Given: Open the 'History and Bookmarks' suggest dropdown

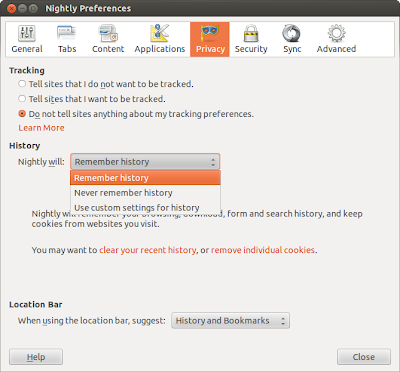Looking at the screenshot, I should (230, 321).
